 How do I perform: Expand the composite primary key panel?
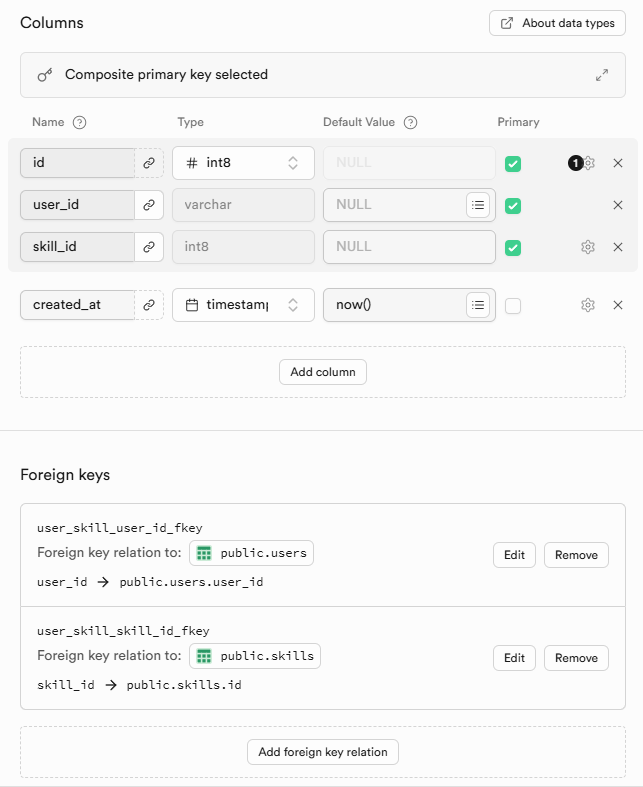click(x=602, y=75)
